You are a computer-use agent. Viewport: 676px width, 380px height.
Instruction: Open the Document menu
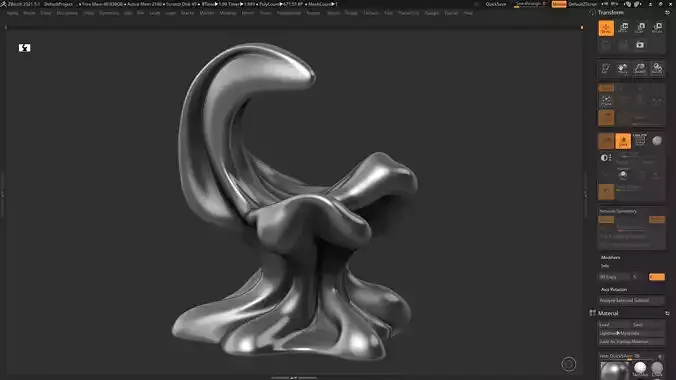click(67, 13)
